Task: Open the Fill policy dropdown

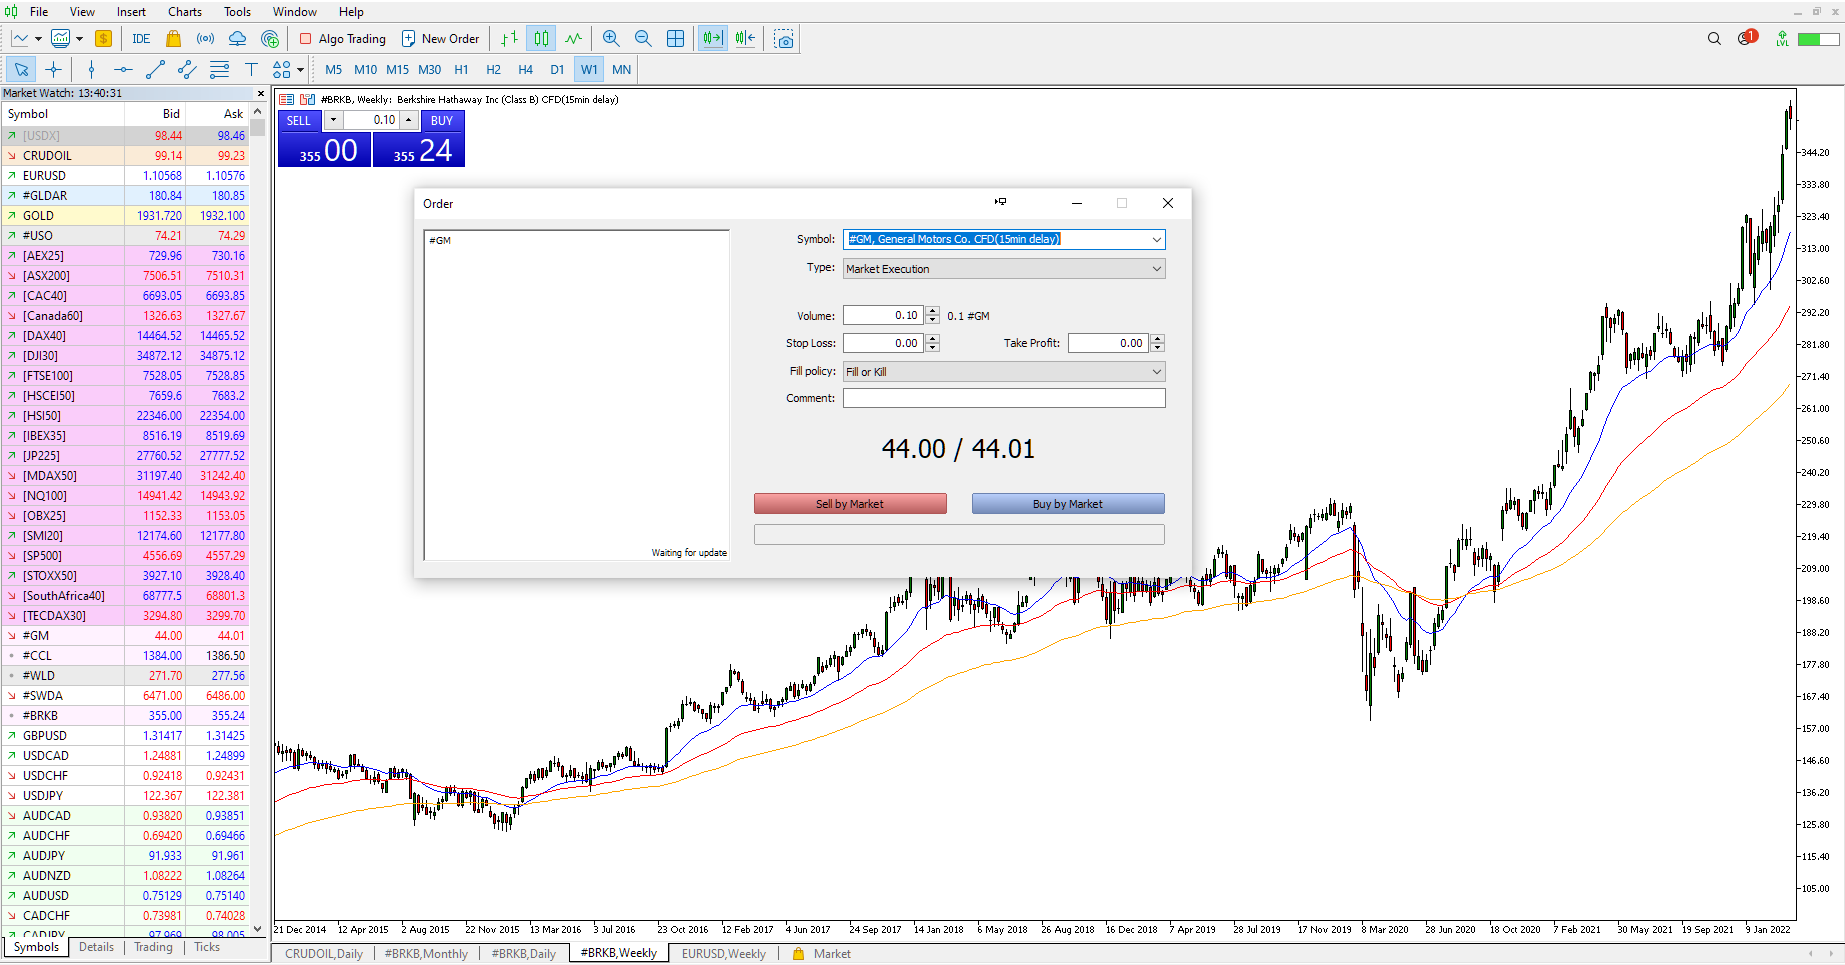Action: [1004, 372]
